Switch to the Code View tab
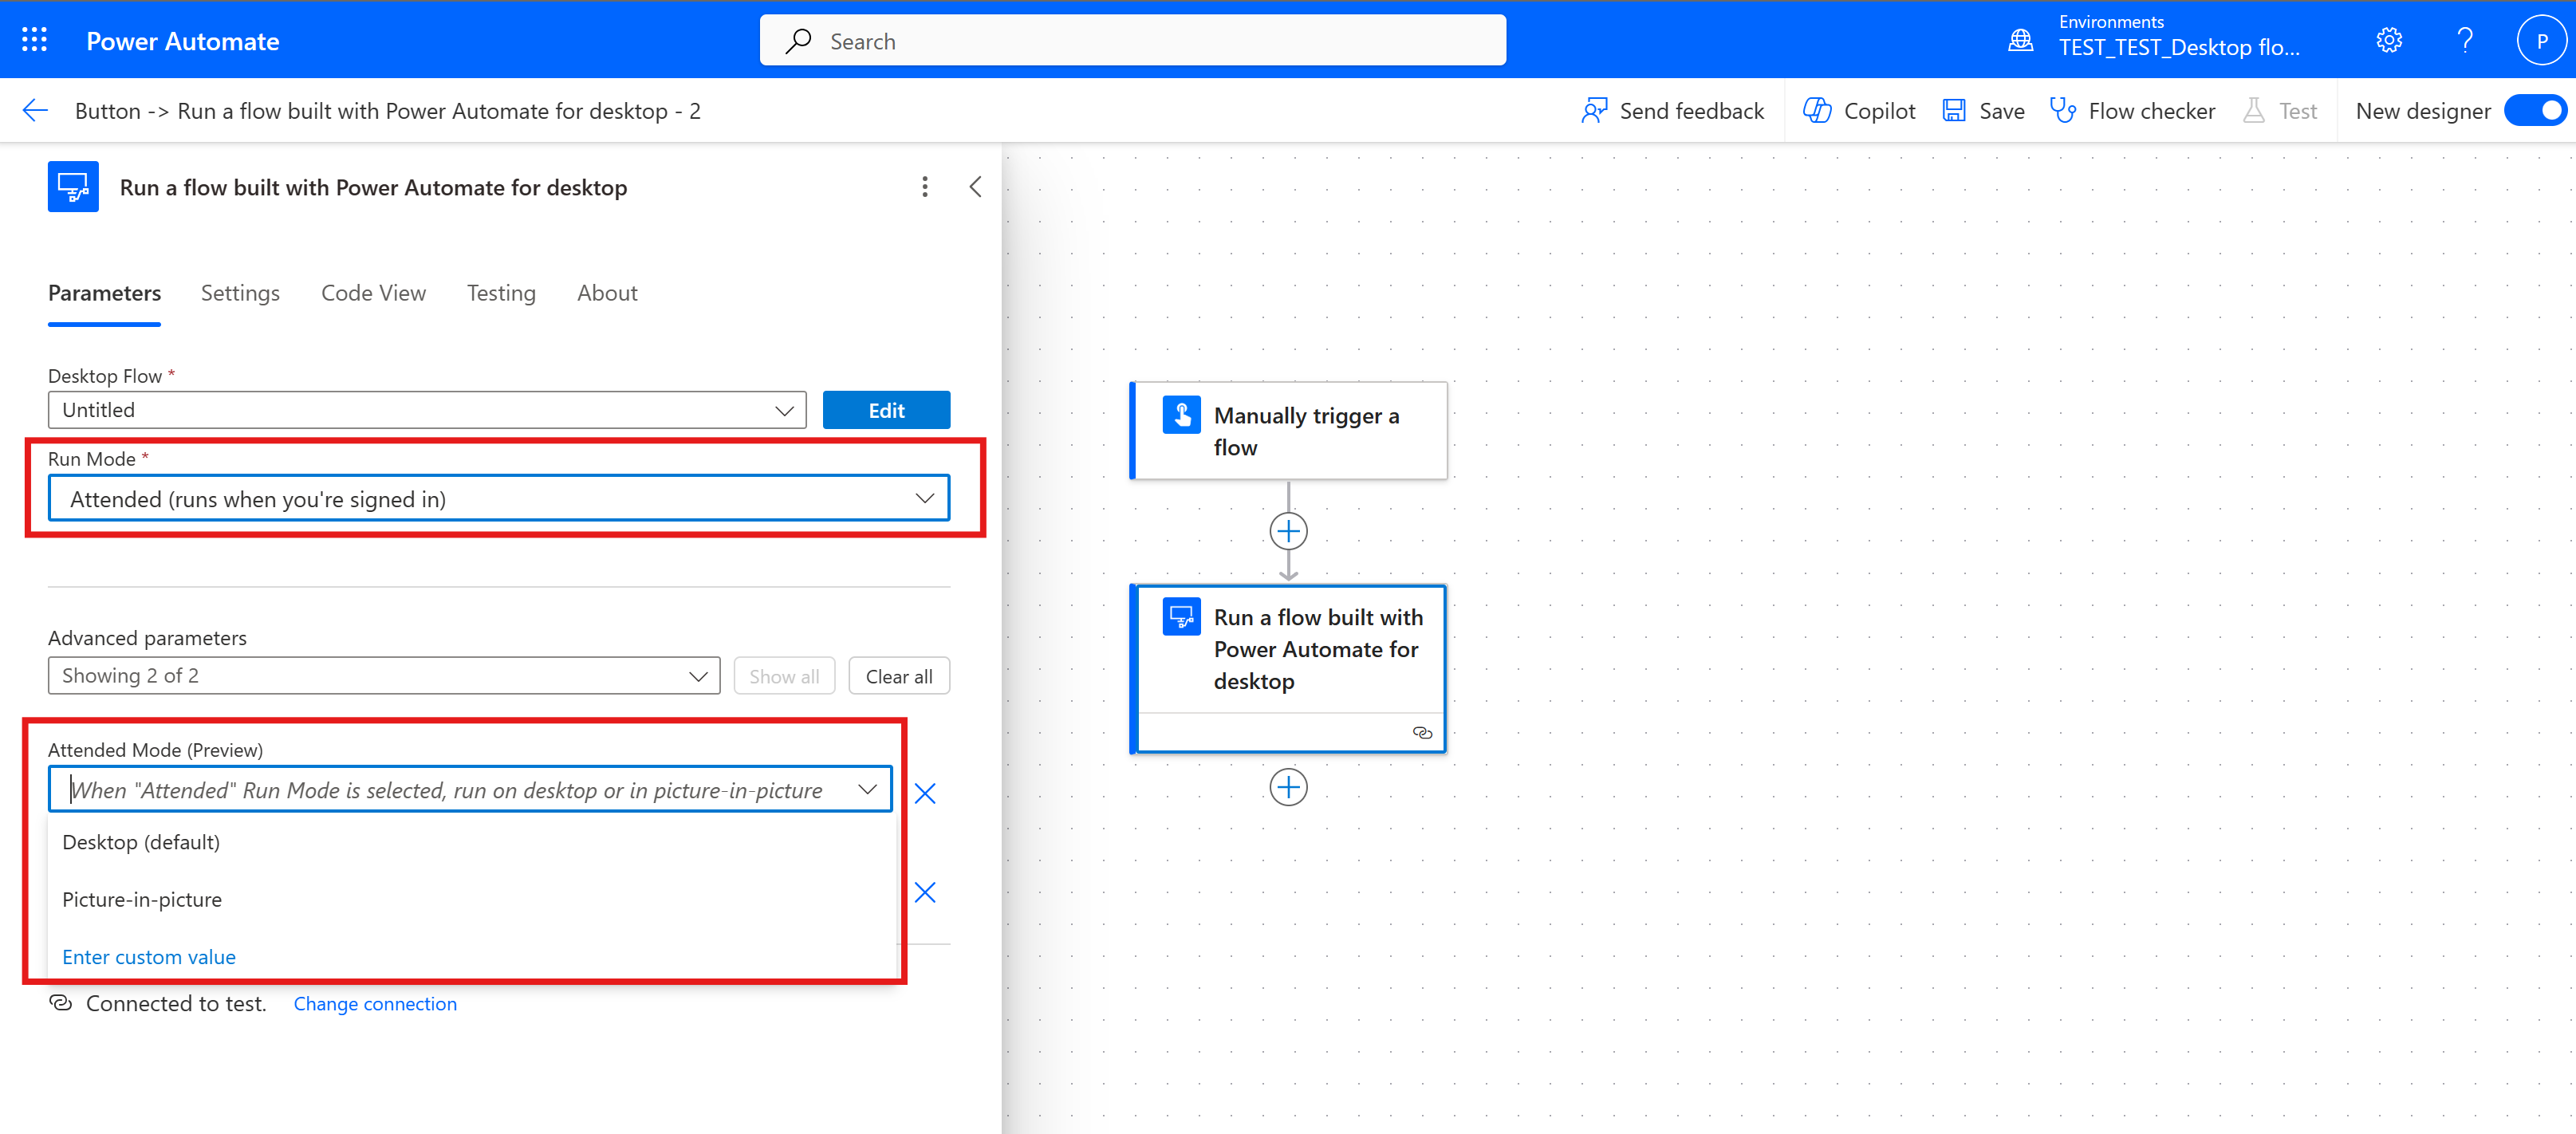 pyautogui.click(x=375, y=293)
